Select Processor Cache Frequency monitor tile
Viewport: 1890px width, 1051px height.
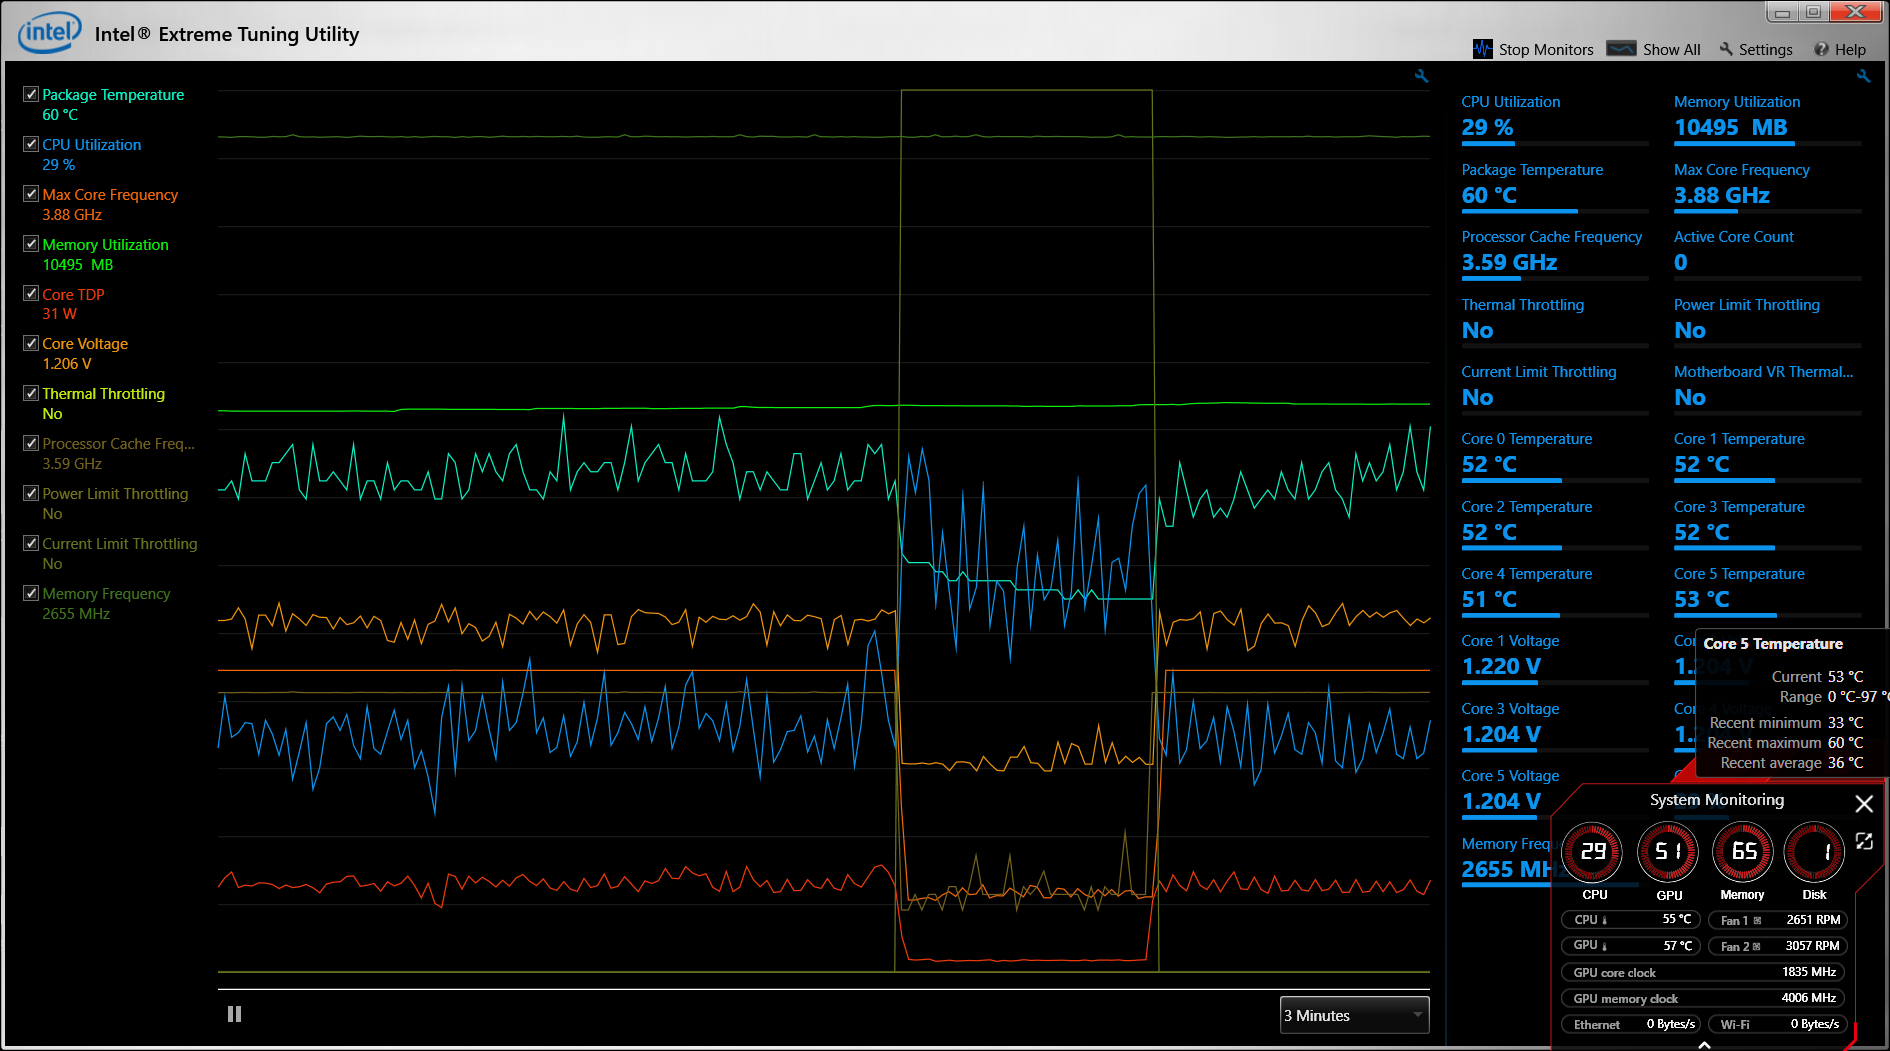(1555, 254)
